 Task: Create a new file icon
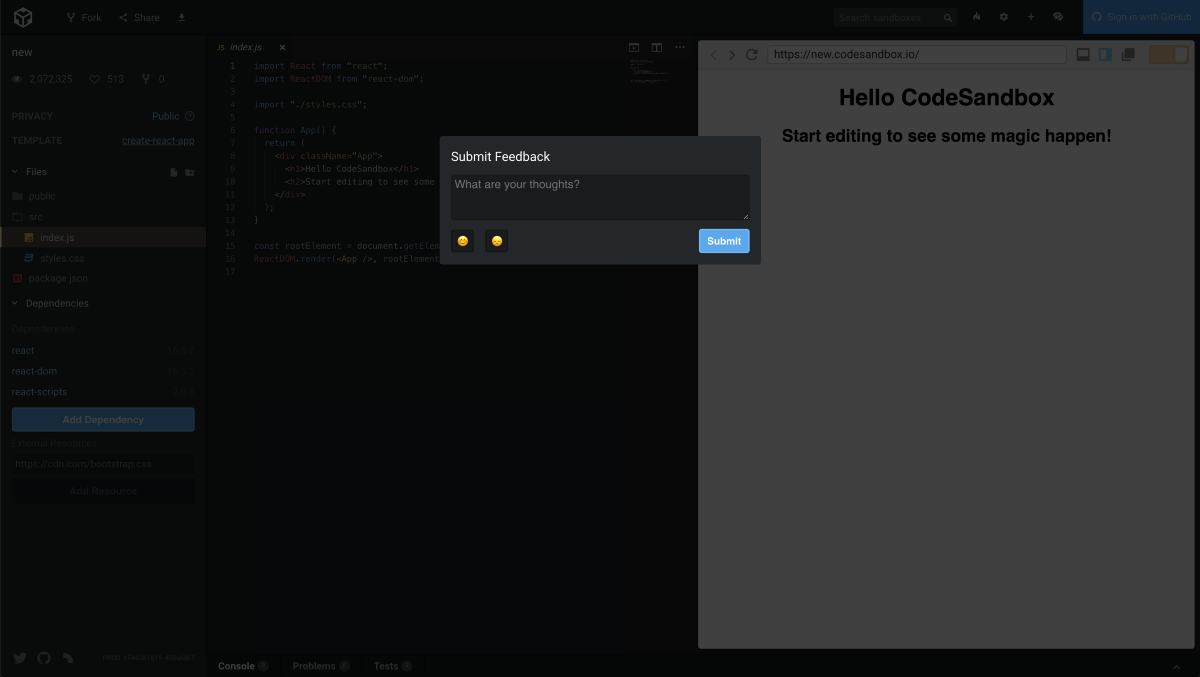[174, 172]
